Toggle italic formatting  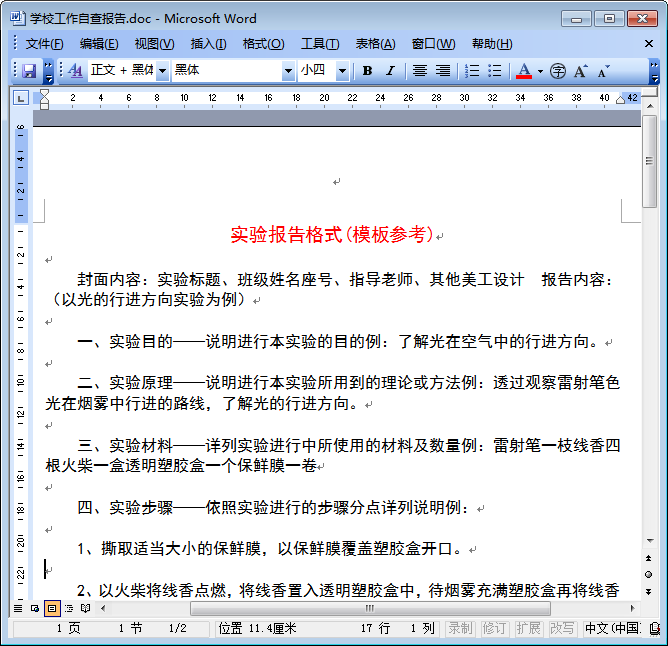tap(390, 71)
